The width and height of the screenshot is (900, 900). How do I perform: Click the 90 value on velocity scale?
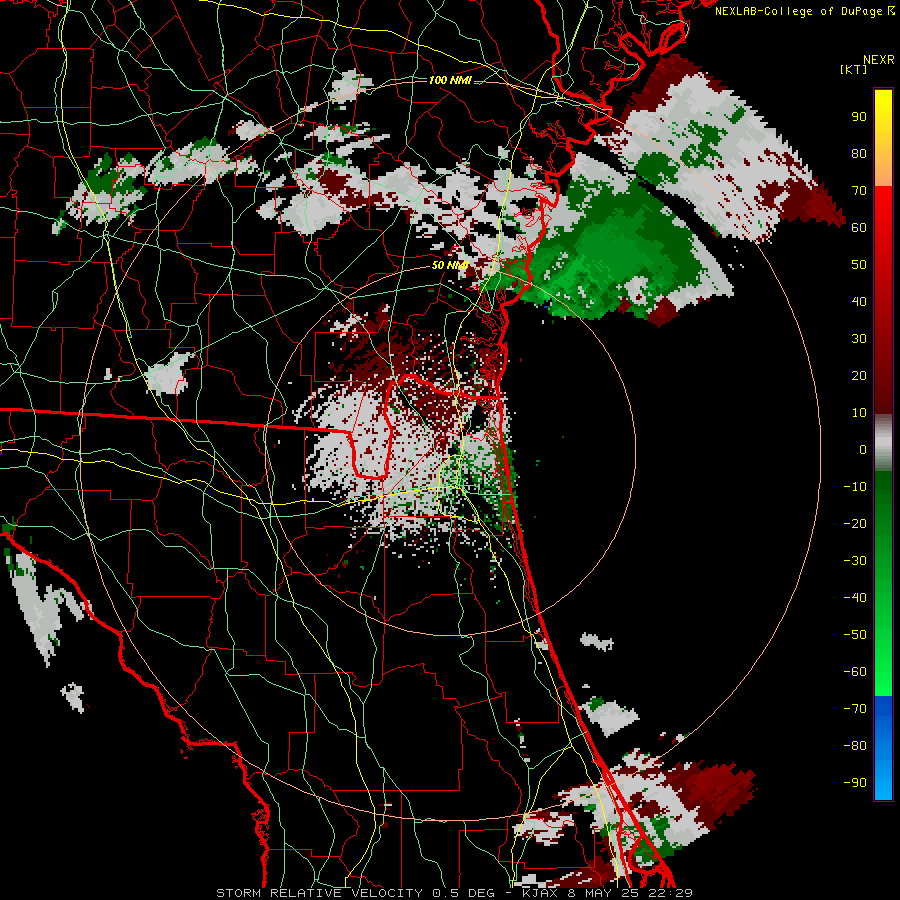pyautogui.click(x=859, y=117)
